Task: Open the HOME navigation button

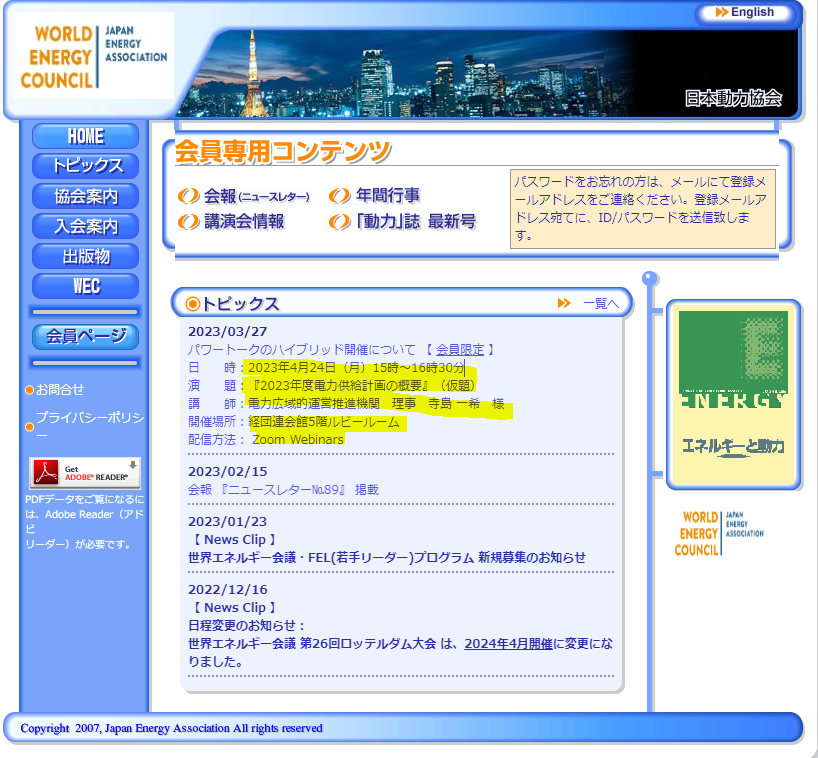Action: (x=86, y=136)
